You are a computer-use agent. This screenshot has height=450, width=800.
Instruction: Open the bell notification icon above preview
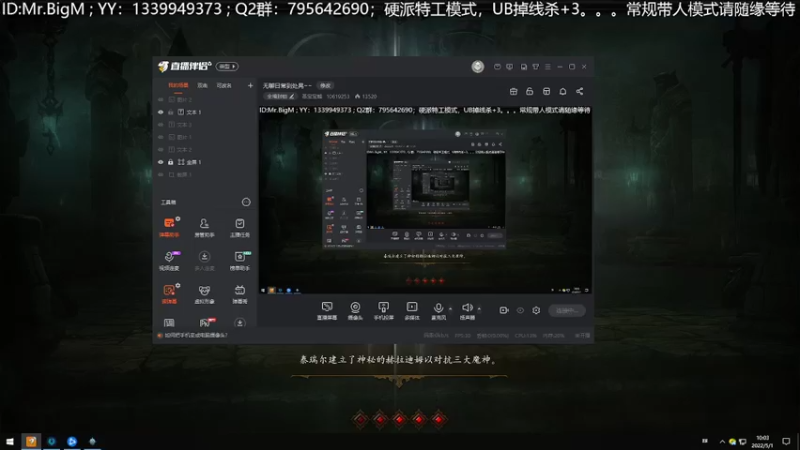[x=563, y=91]
